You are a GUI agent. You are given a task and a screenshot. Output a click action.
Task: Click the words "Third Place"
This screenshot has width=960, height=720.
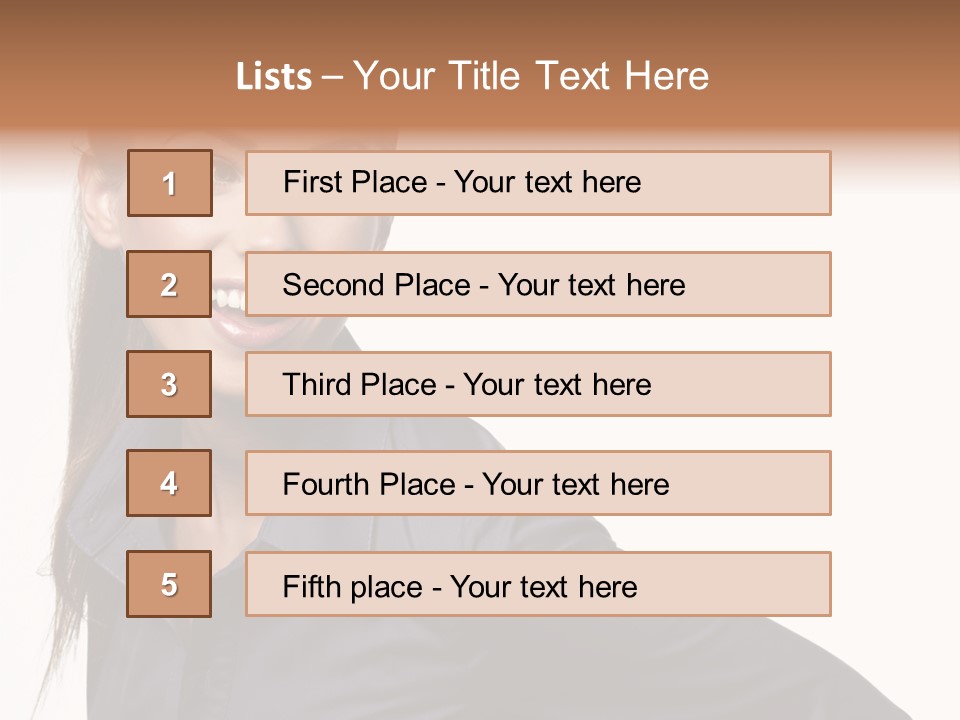pos(359,385)
